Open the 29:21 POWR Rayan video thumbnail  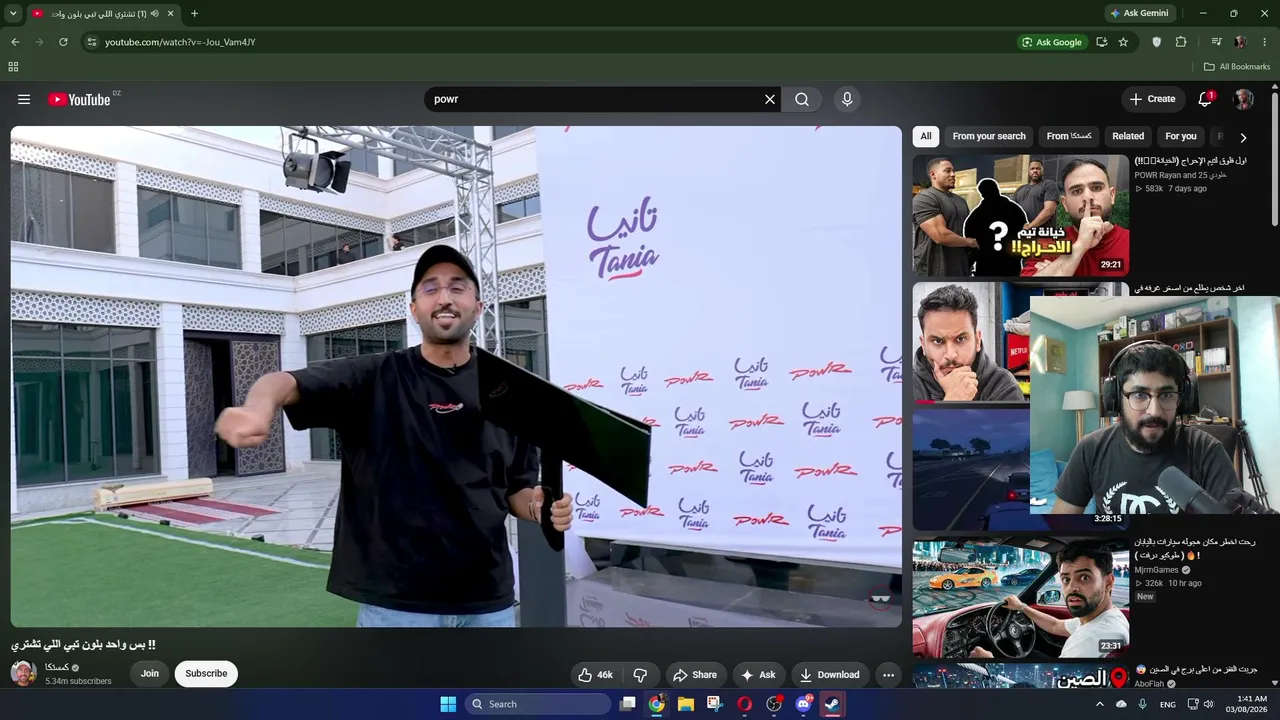click(x=1021, y=215)
